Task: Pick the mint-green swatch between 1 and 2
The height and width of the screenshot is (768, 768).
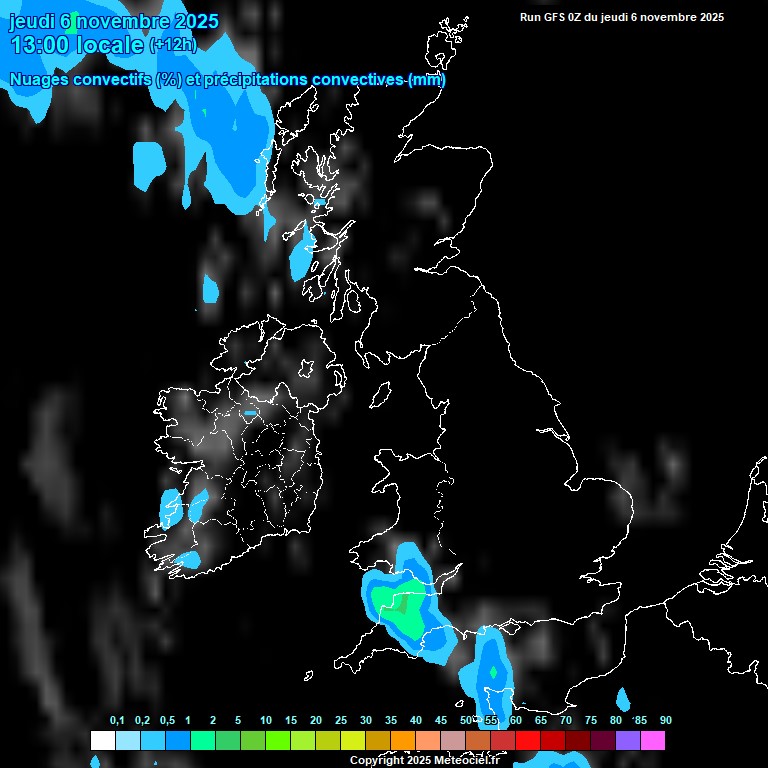Action: (x=202, y=740)
